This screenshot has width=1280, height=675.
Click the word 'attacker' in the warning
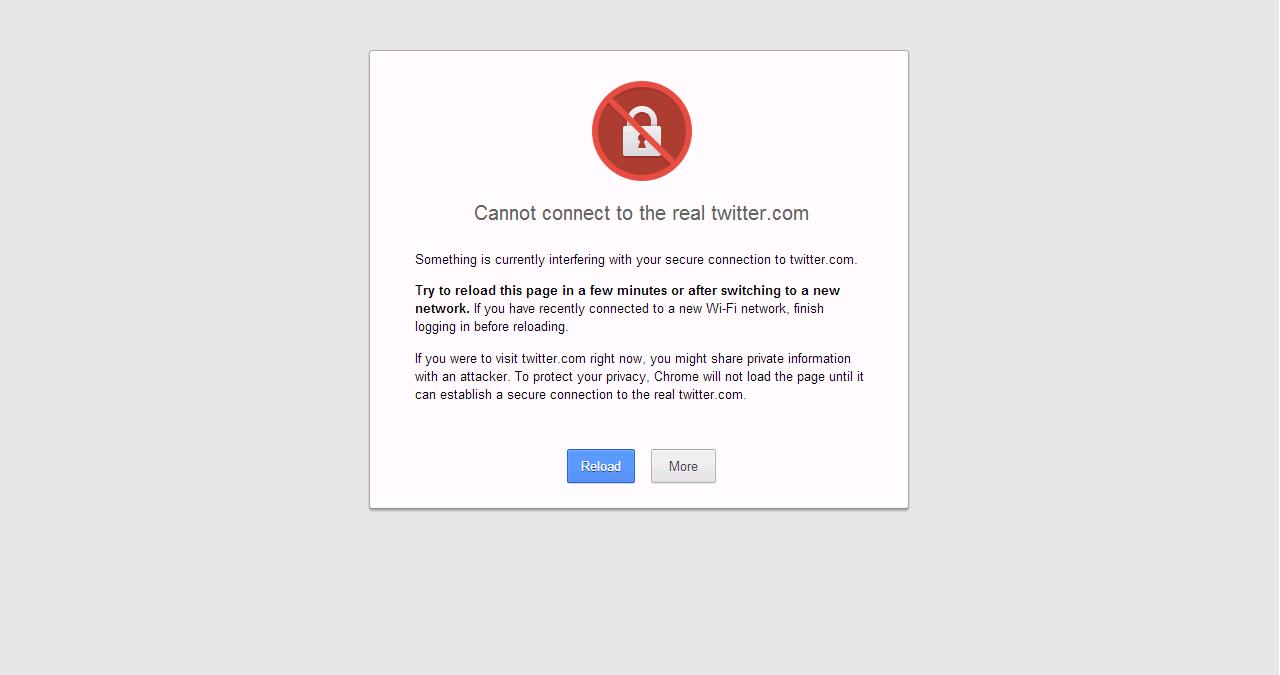484,377
